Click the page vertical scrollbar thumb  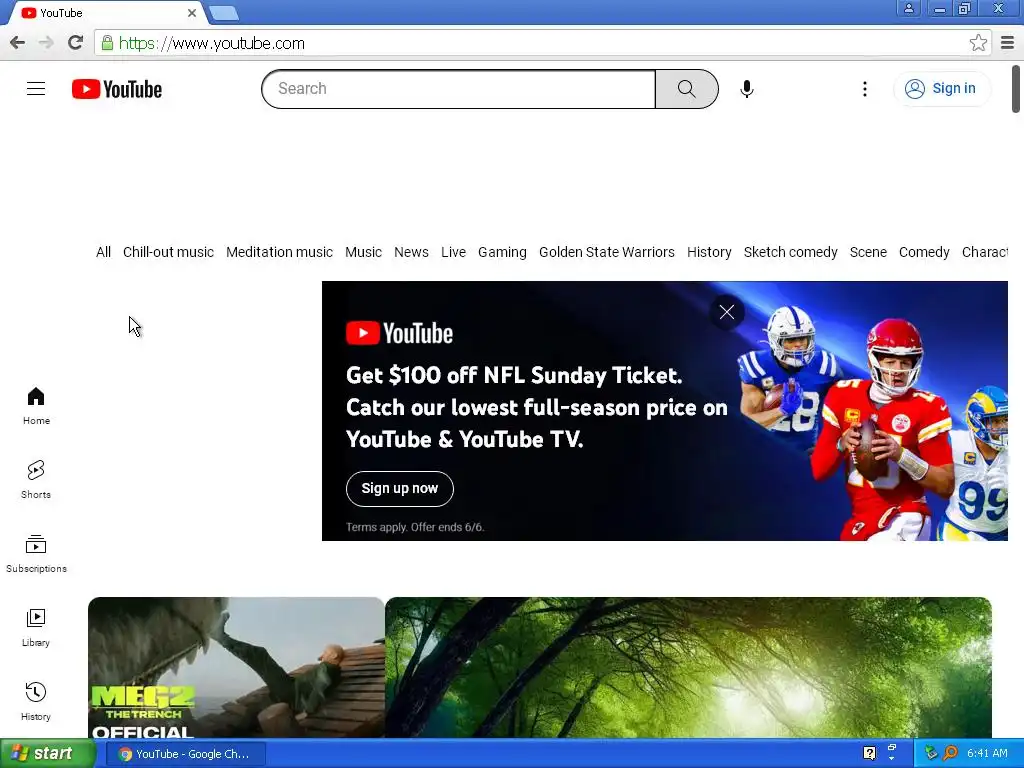click(x=1016, y=89)
